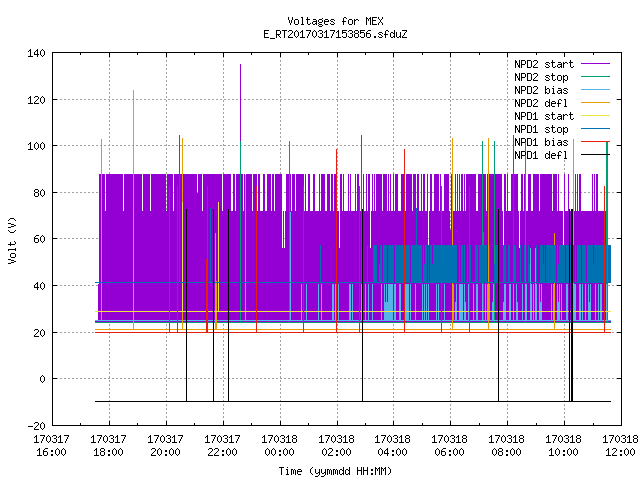The height and width of the screenshot is (480, 640).
Task: Click the y-axis tick label 60
Action: point(39,239)
